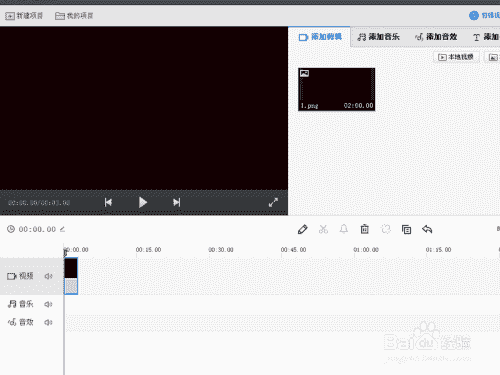Click the 01:15.00 mark on the timeline ruler
The width and height of the screenshot is (500, 375).
tap(438, 250)
